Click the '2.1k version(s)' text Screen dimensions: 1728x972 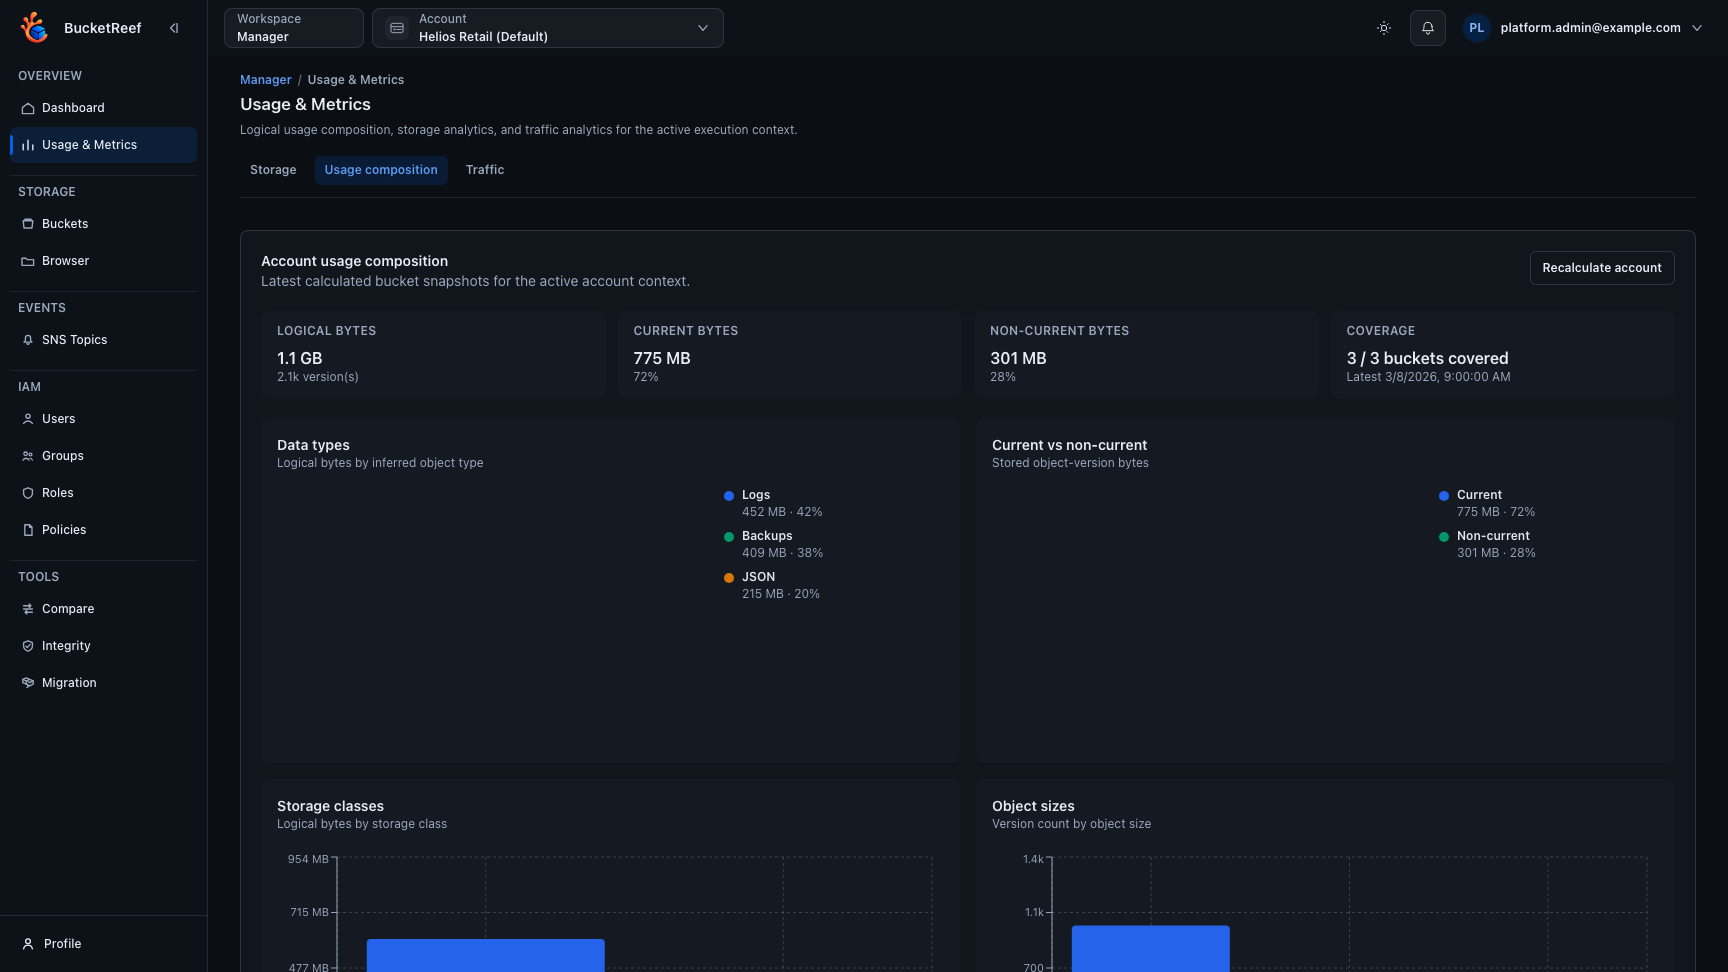pyautogui.click(x=318, y=377)
